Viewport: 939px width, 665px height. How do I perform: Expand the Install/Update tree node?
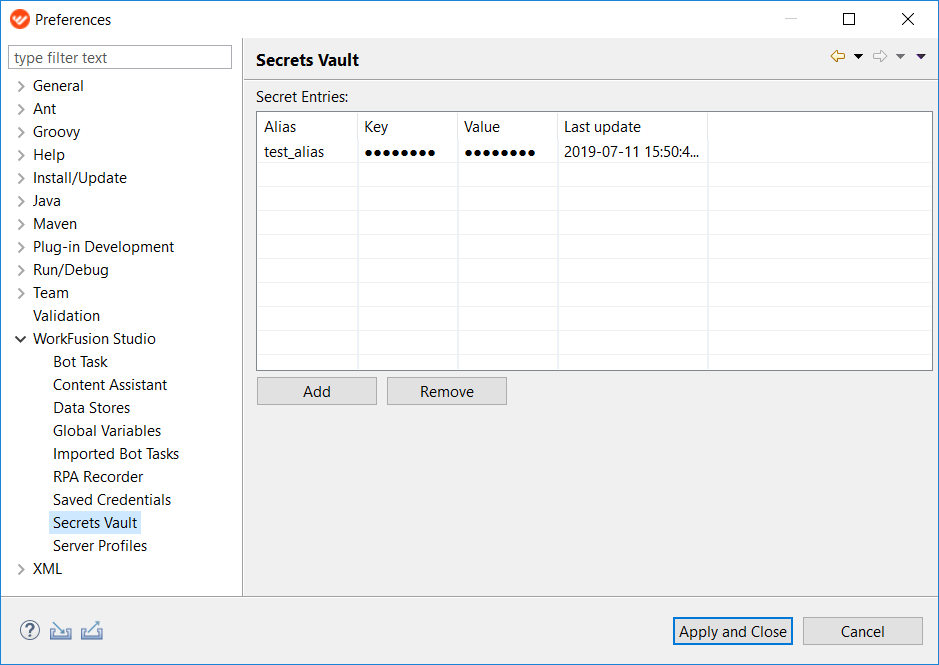point(21,178)
